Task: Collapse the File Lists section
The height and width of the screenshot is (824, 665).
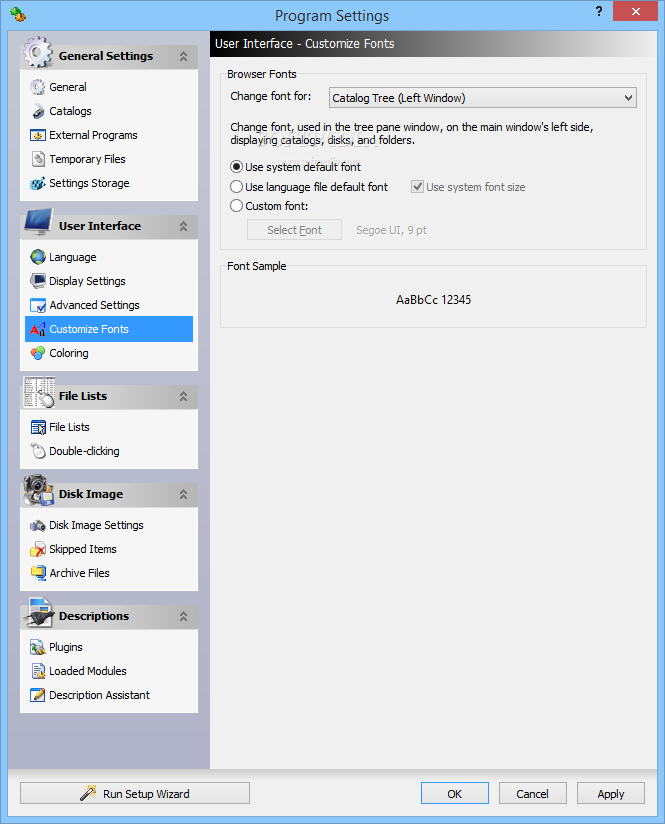Action: click(x=183, y=396)
